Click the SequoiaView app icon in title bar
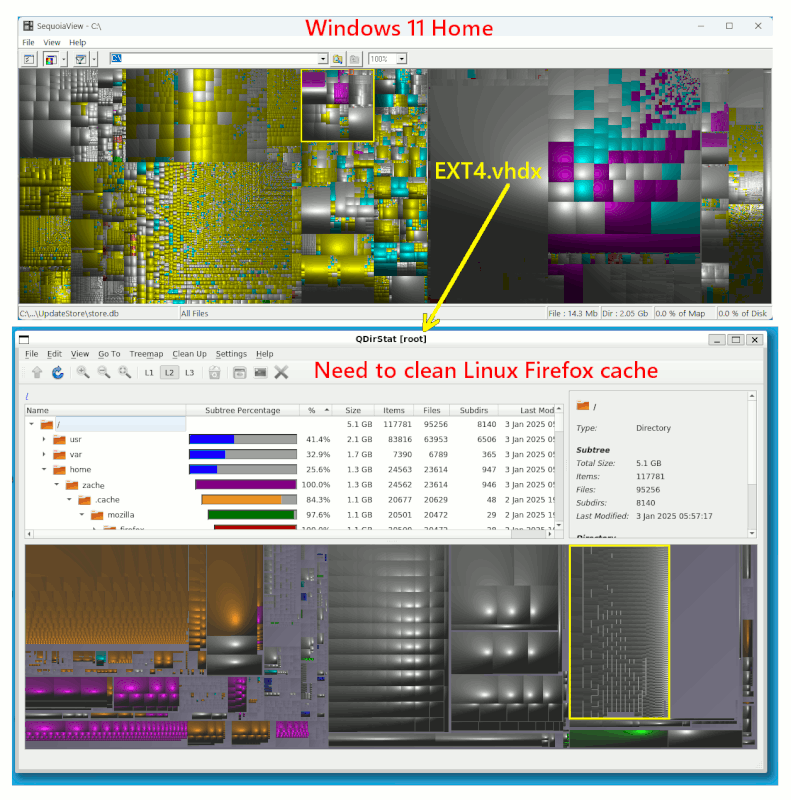Viewport: 791px width, 800px height. [x=28, y=26]
